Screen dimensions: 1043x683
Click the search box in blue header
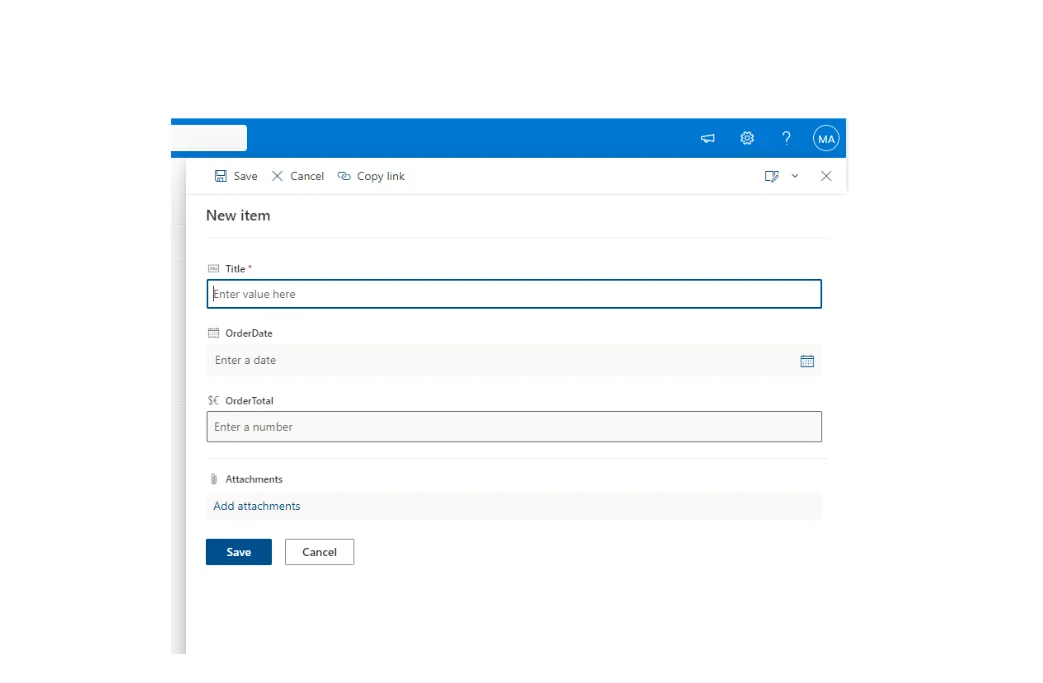209,138
